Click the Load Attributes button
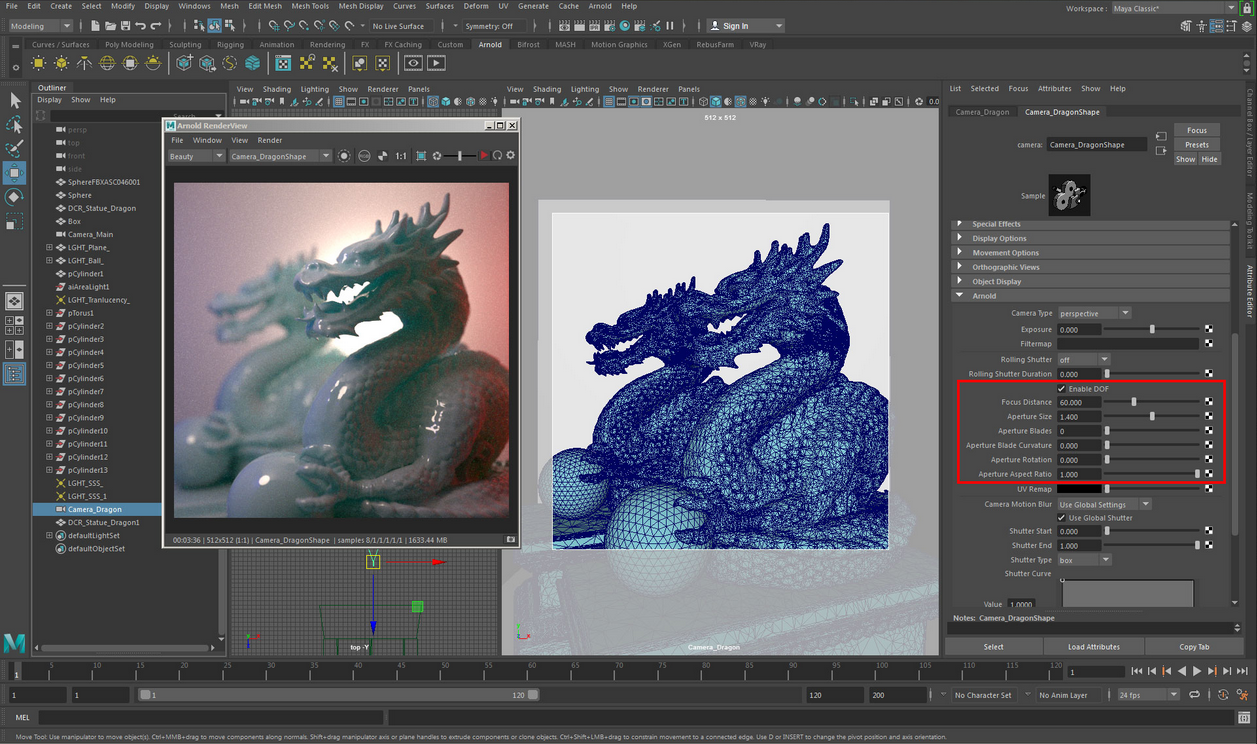 pos(1094,647)
